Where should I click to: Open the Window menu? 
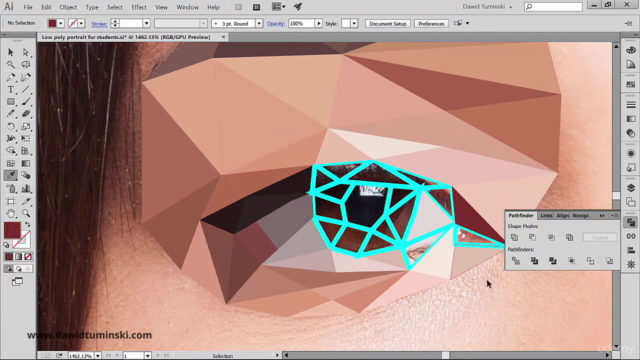[x=187, y=7]
